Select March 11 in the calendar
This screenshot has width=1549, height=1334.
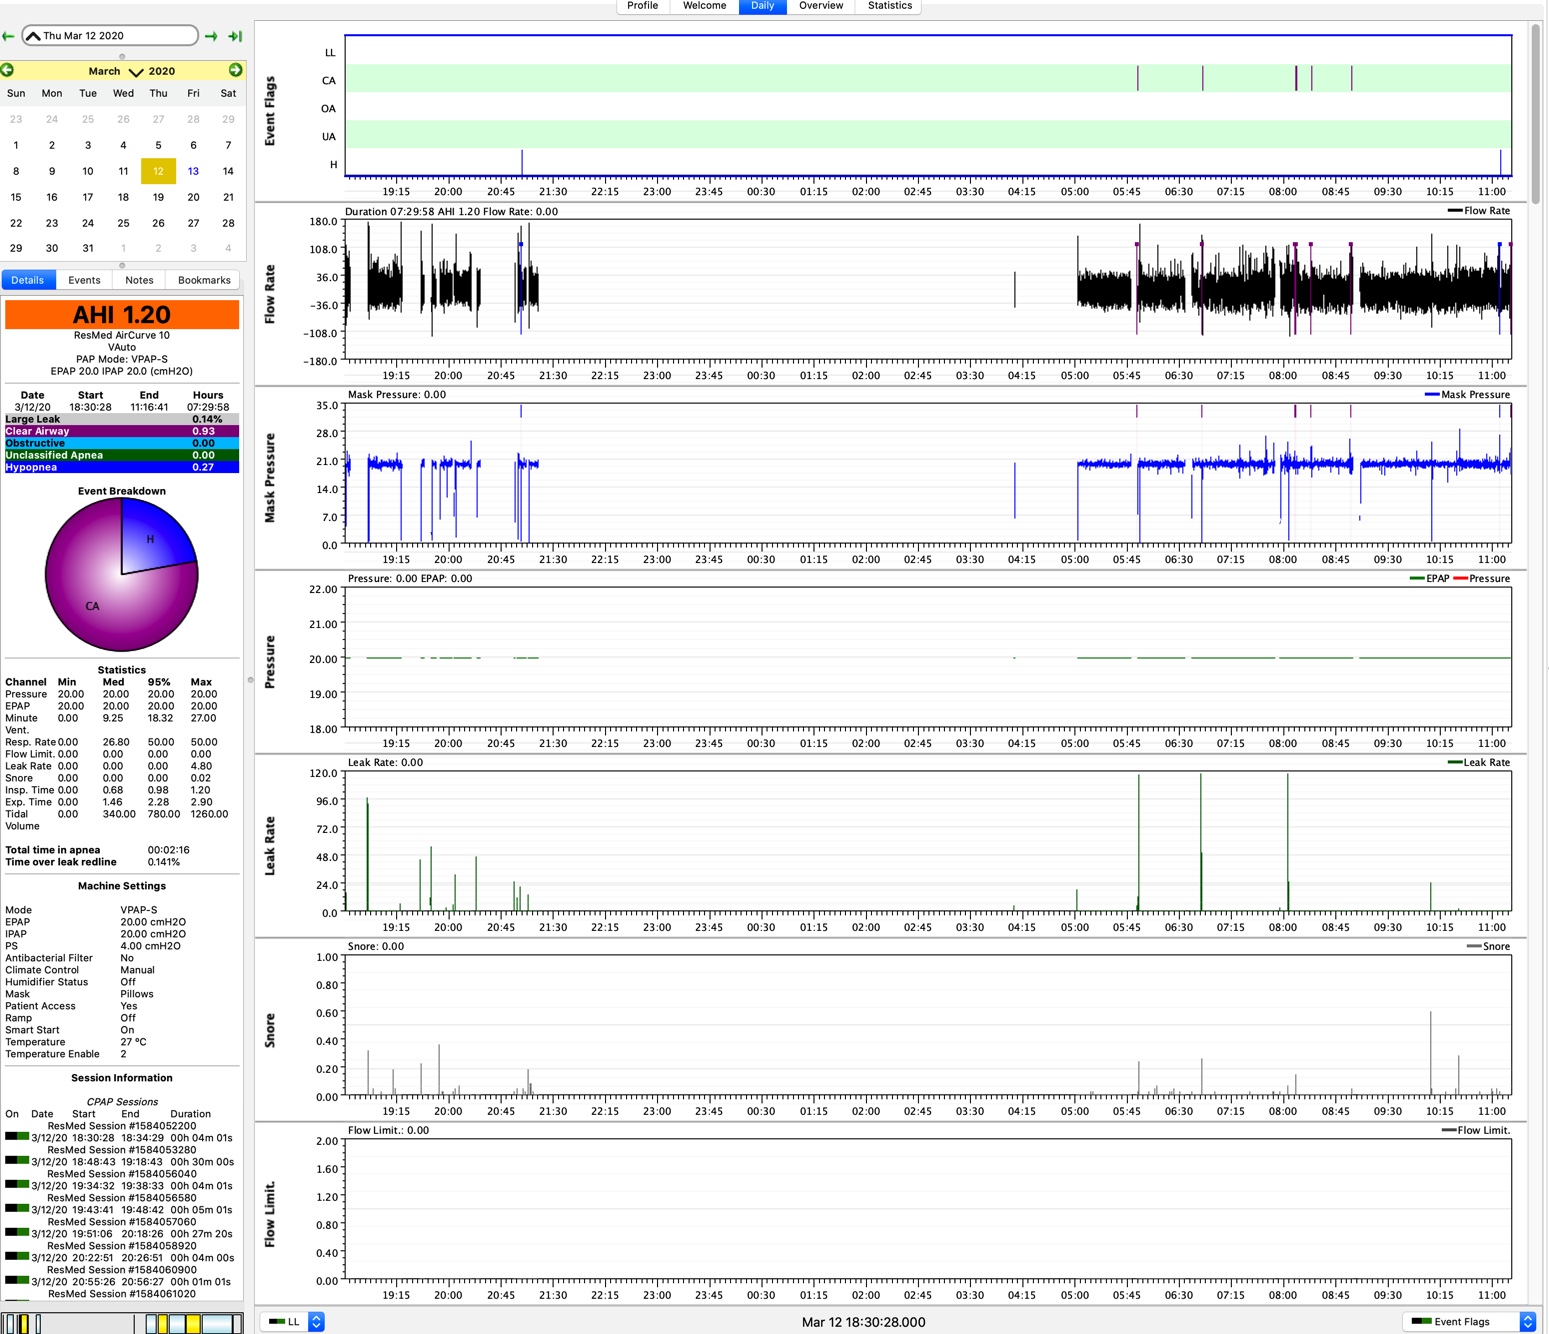coord(123,171)
